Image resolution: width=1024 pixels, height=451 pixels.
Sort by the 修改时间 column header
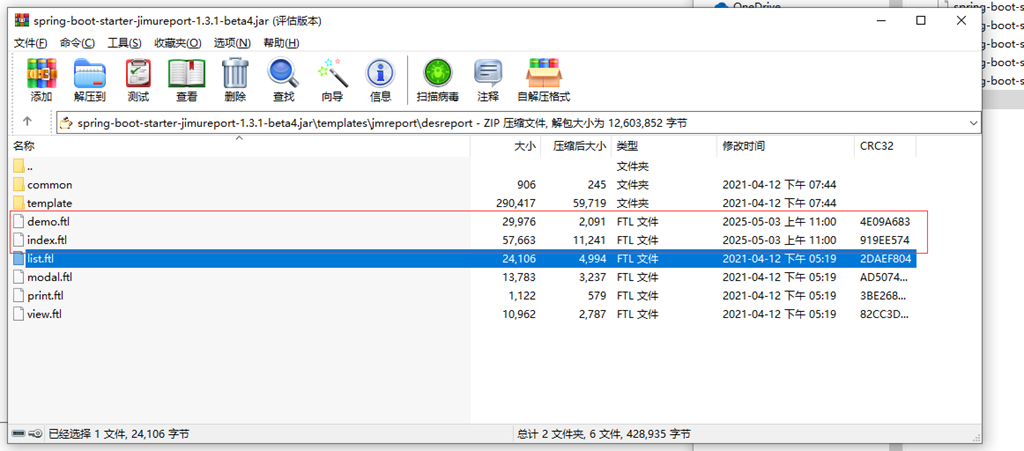point(785,146)
